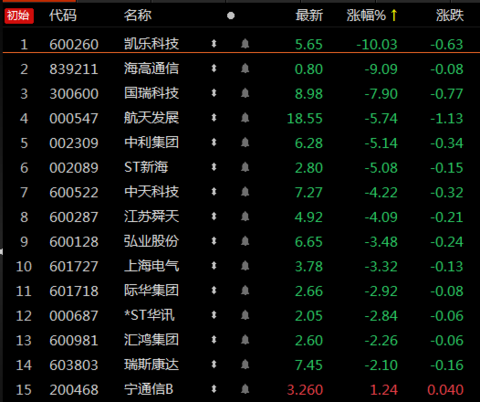Click the red 初始 button
This screenshot has width=480, height=402.
point(19,16)
